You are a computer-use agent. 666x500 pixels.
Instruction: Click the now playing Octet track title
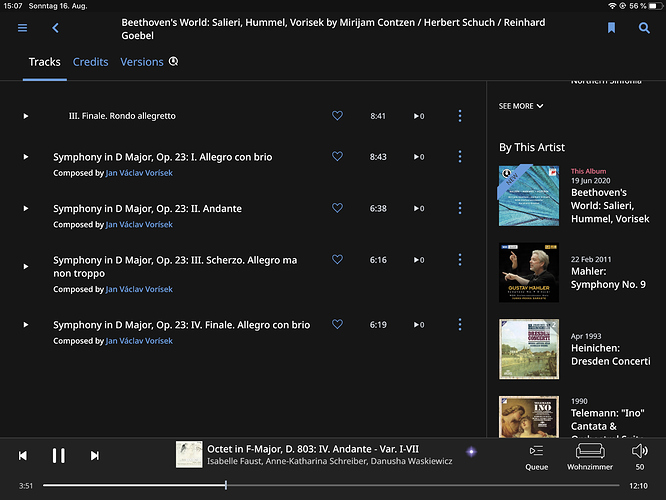tap(313, 449)
